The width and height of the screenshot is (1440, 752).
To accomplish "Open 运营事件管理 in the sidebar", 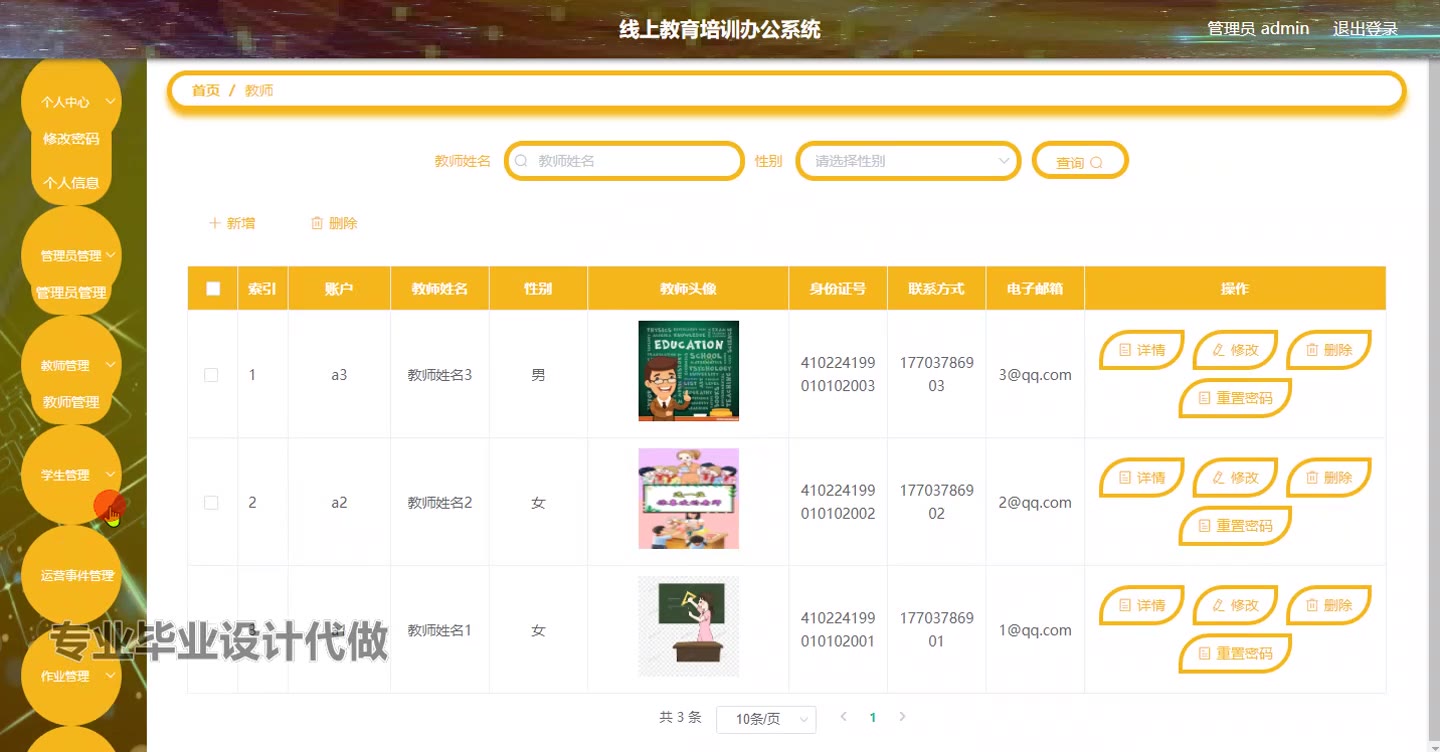I will click(x=71, y=576).
